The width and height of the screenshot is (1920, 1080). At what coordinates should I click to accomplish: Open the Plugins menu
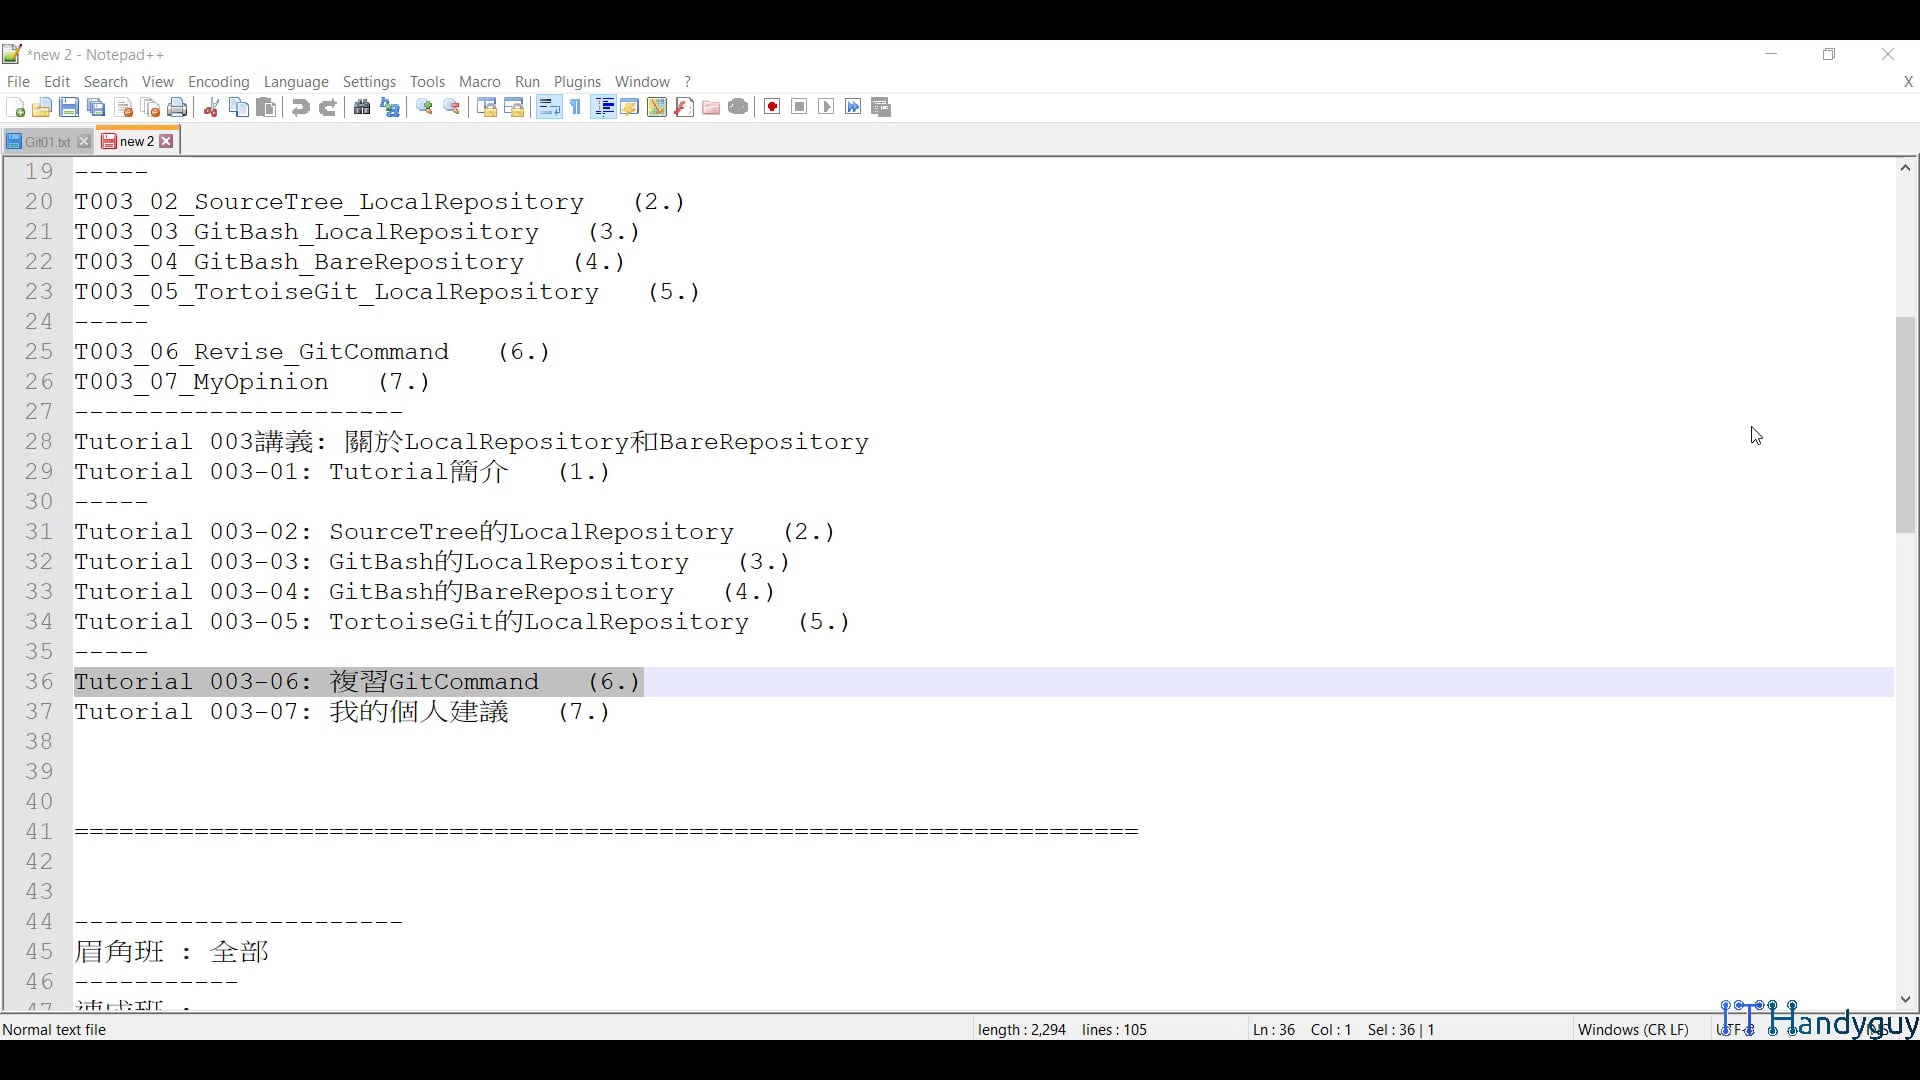[x=577, y=82]
